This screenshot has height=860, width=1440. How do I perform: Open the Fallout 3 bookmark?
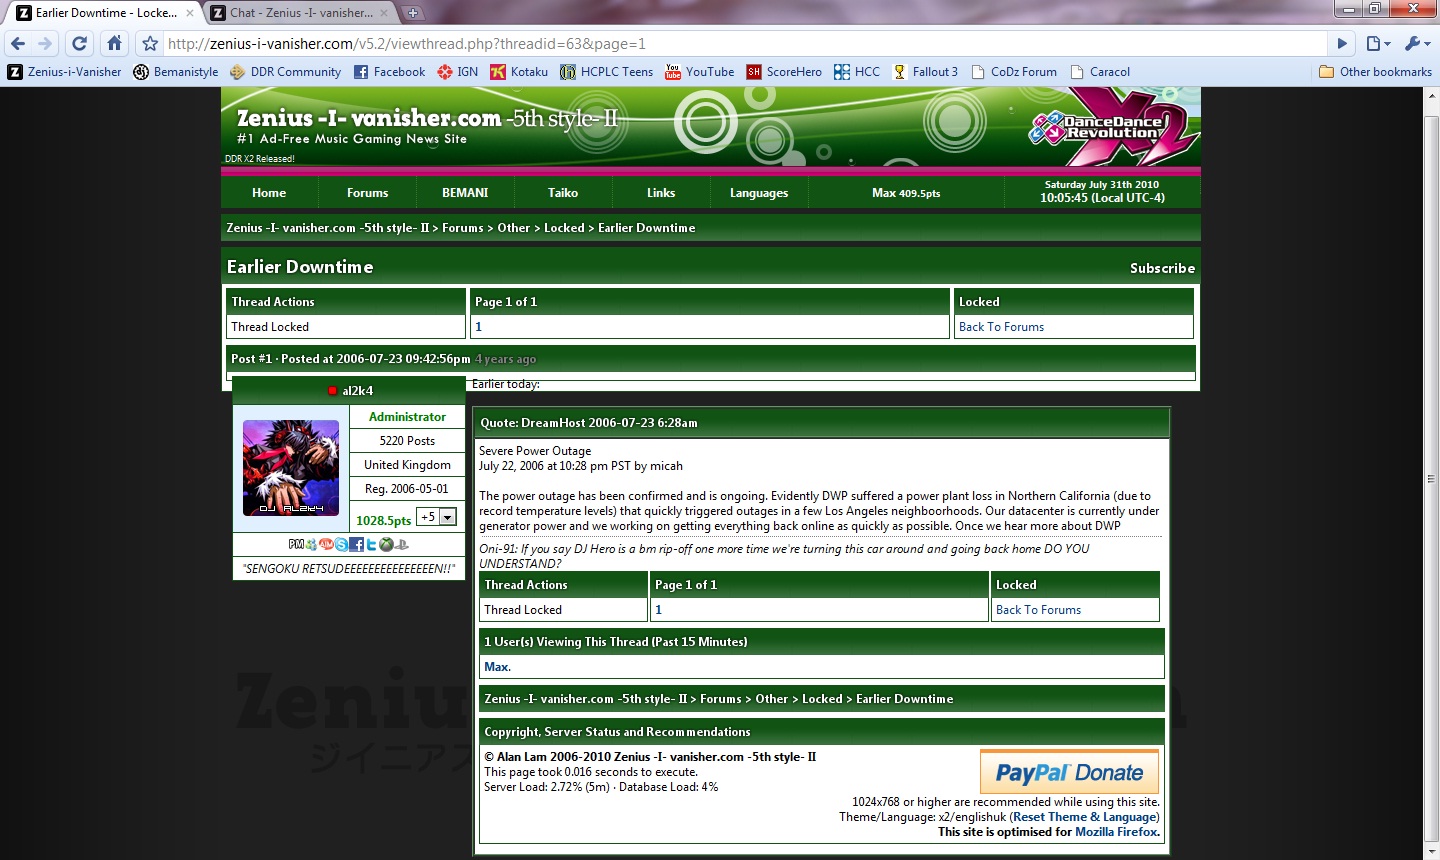coord(926,72)
